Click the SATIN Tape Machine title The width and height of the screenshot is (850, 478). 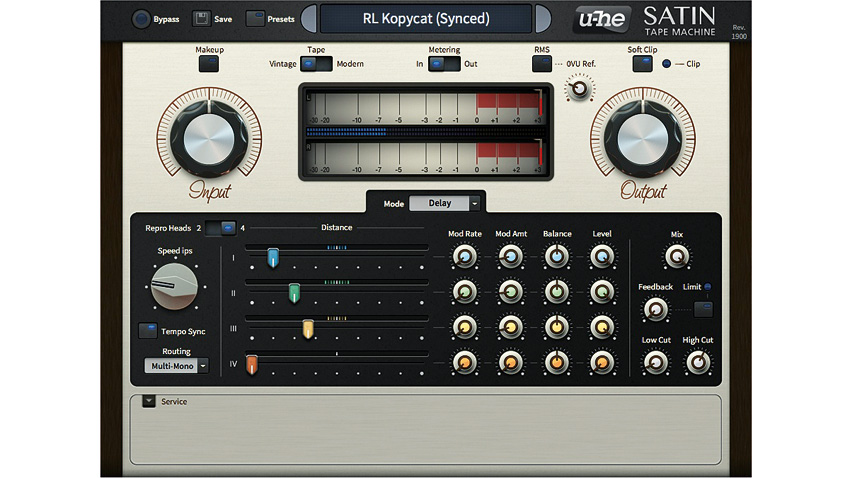click(x=680, y=22)
